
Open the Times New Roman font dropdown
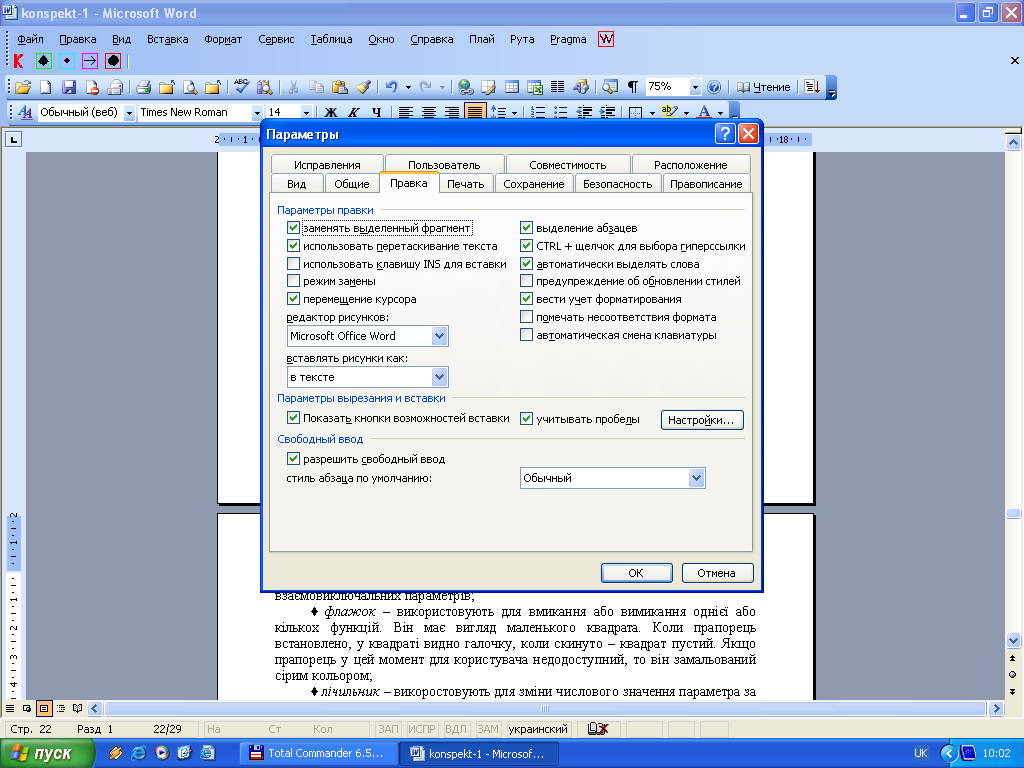coord(257,112)
